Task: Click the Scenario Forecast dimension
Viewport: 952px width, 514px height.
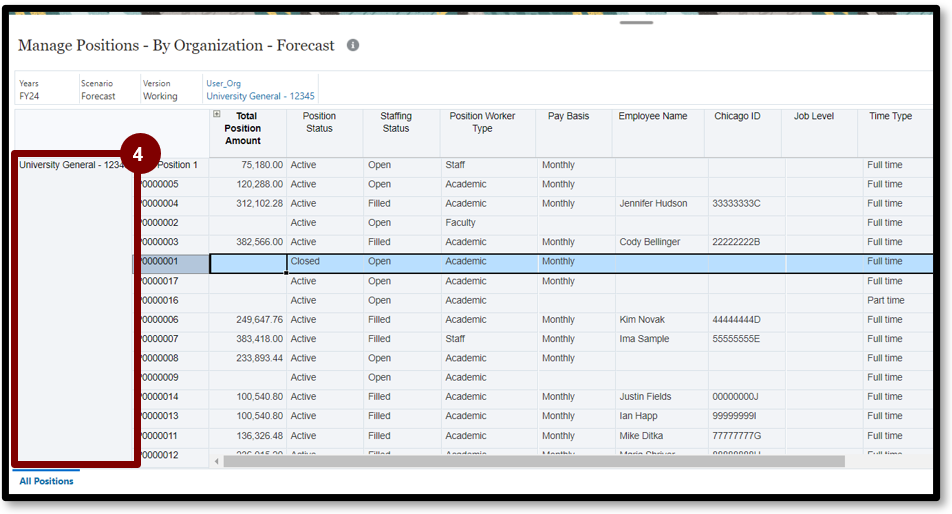Action: coord(109,89)
